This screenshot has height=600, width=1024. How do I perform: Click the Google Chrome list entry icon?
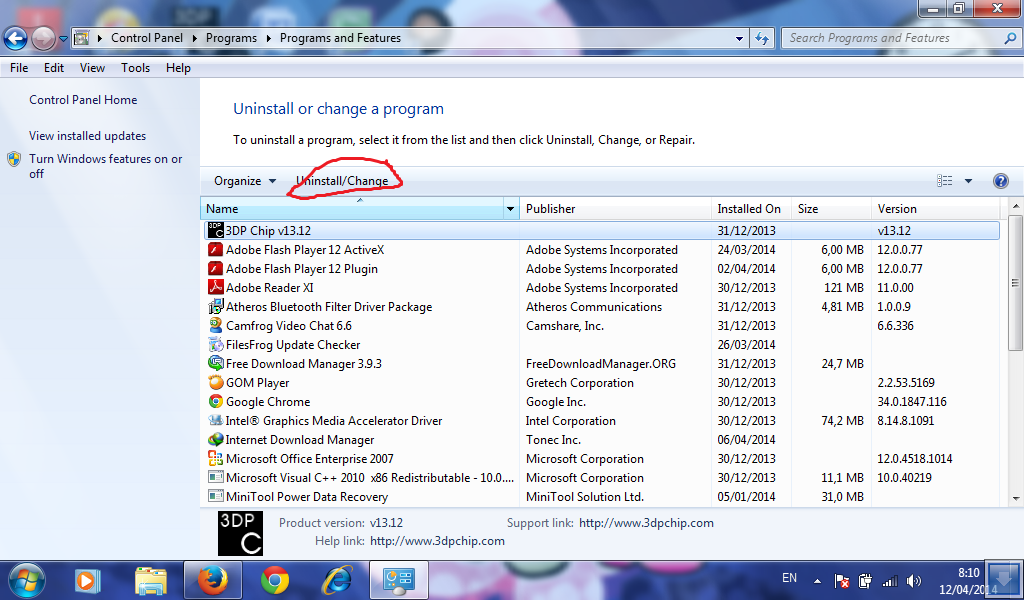[216, 401]
